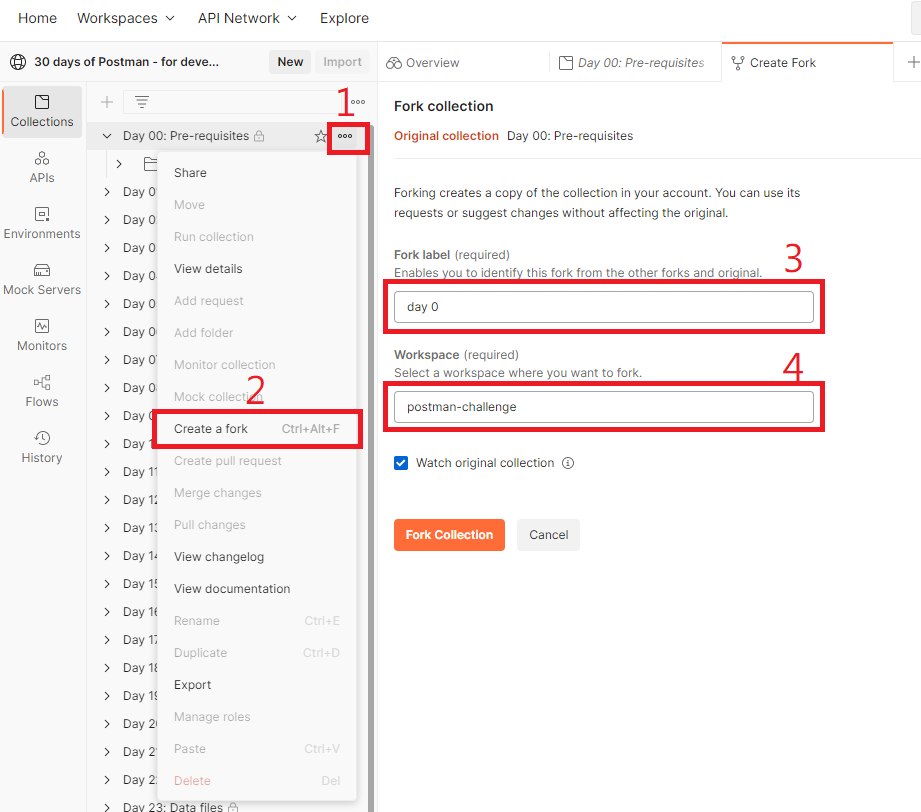Open the Monitors sidebar panel
921x812 pixels.
(x=42, y=335)
